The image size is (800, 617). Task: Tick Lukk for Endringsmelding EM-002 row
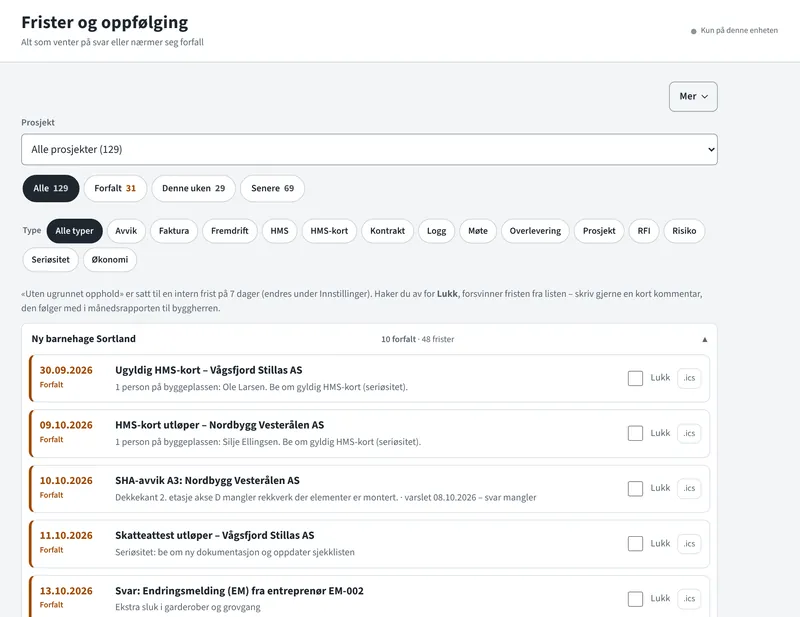tap(635, 599)
